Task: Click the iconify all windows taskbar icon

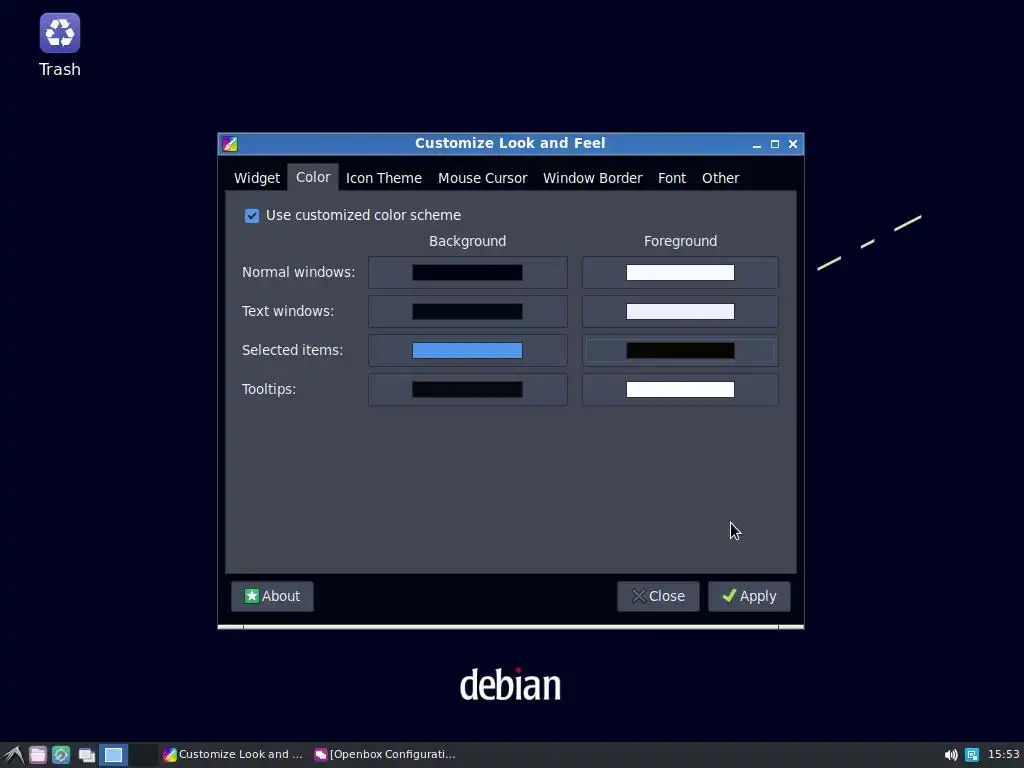Action: pyautogui.click(x=87, y=755)
